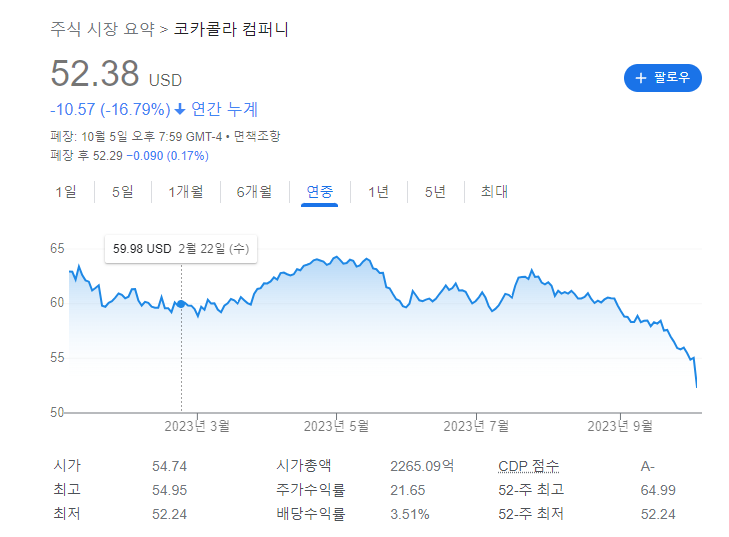Show the 5년 chart range
Image resolution: width=729 pixels, height=537 pixels.
[435, 192]
